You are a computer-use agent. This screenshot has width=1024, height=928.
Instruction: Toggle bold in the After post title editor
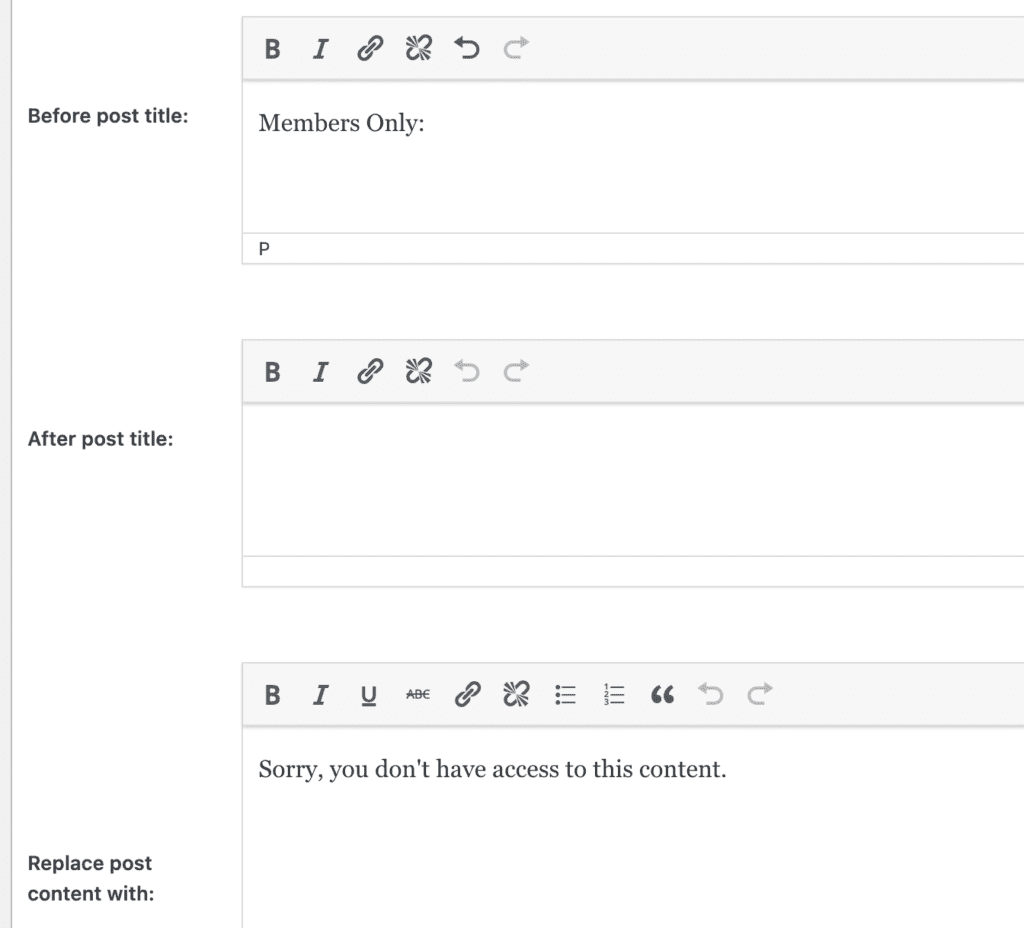pos(271,370)
